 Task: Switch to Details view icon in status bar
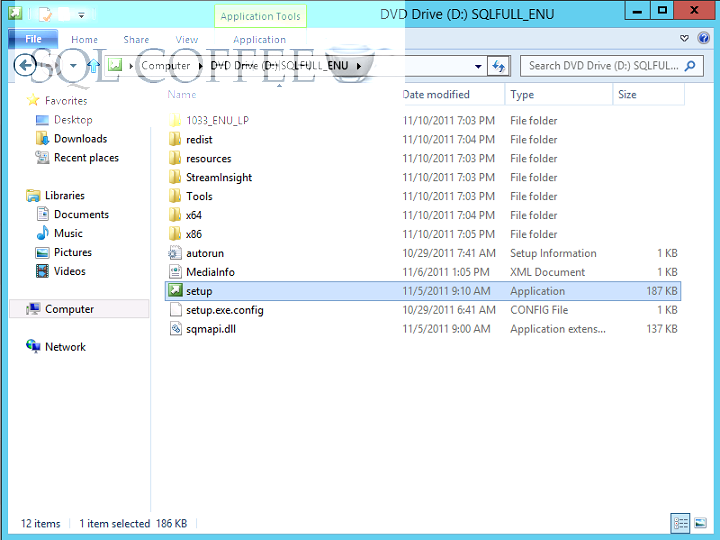coord(681,523)
